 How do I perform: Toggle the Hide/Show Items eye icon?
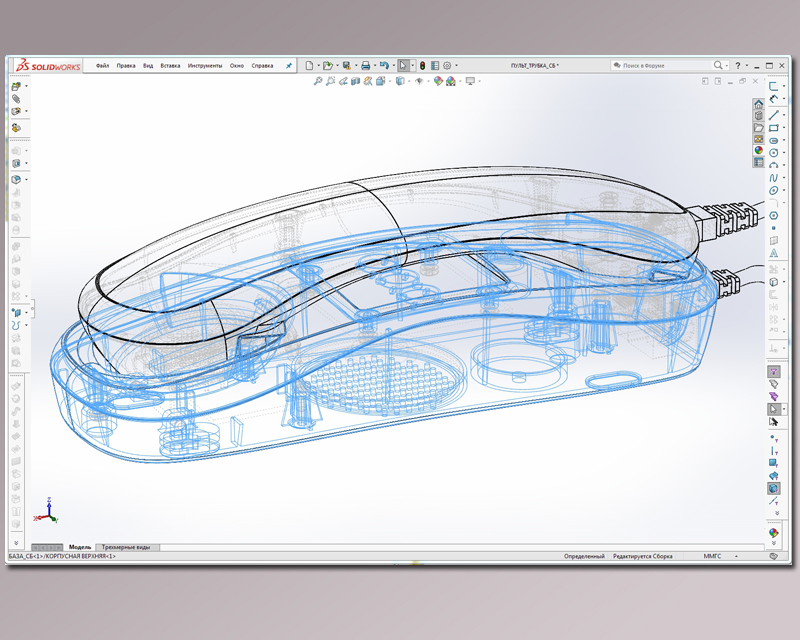[x=419, y=81]
